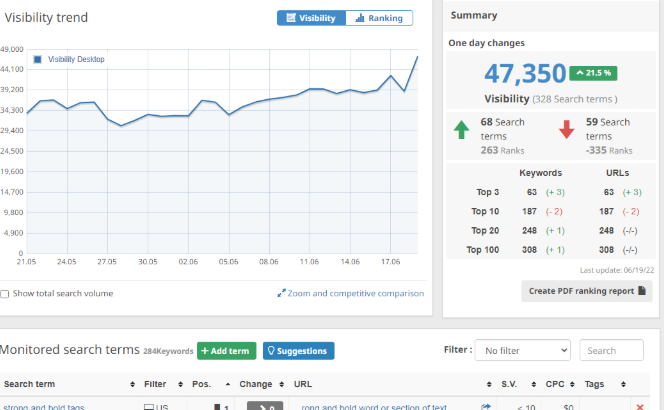This screenshot has width=664, height=410.
Task: Sort by CPC column arrows
Action: pyautogui.click(x=572, y=384)
